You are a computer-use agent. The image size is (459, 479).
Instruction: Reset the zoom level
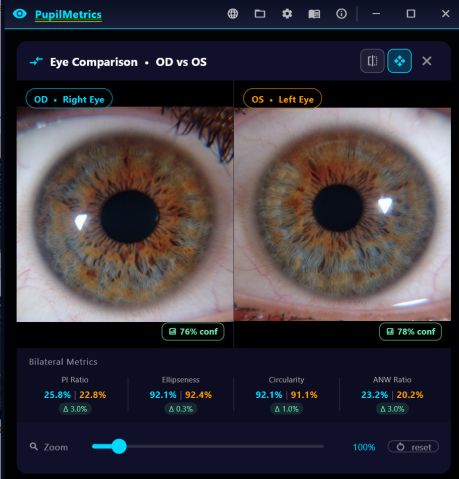pos(413,447)
